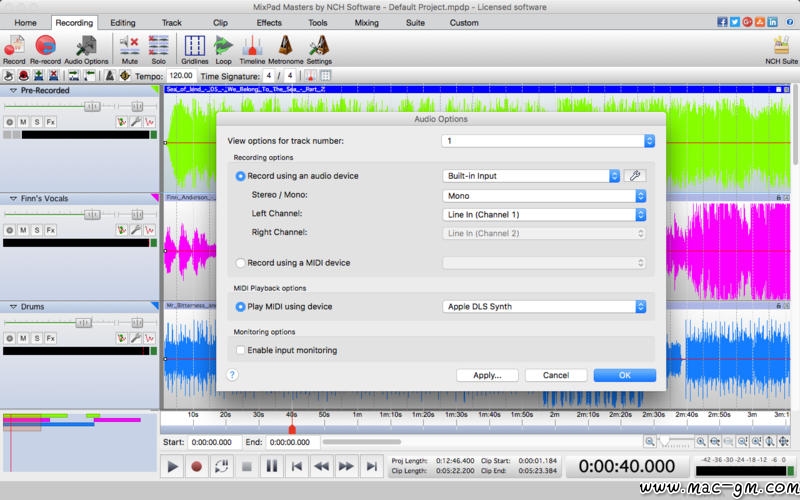
Task: Open the Clip tab
Action: [220, 22]
